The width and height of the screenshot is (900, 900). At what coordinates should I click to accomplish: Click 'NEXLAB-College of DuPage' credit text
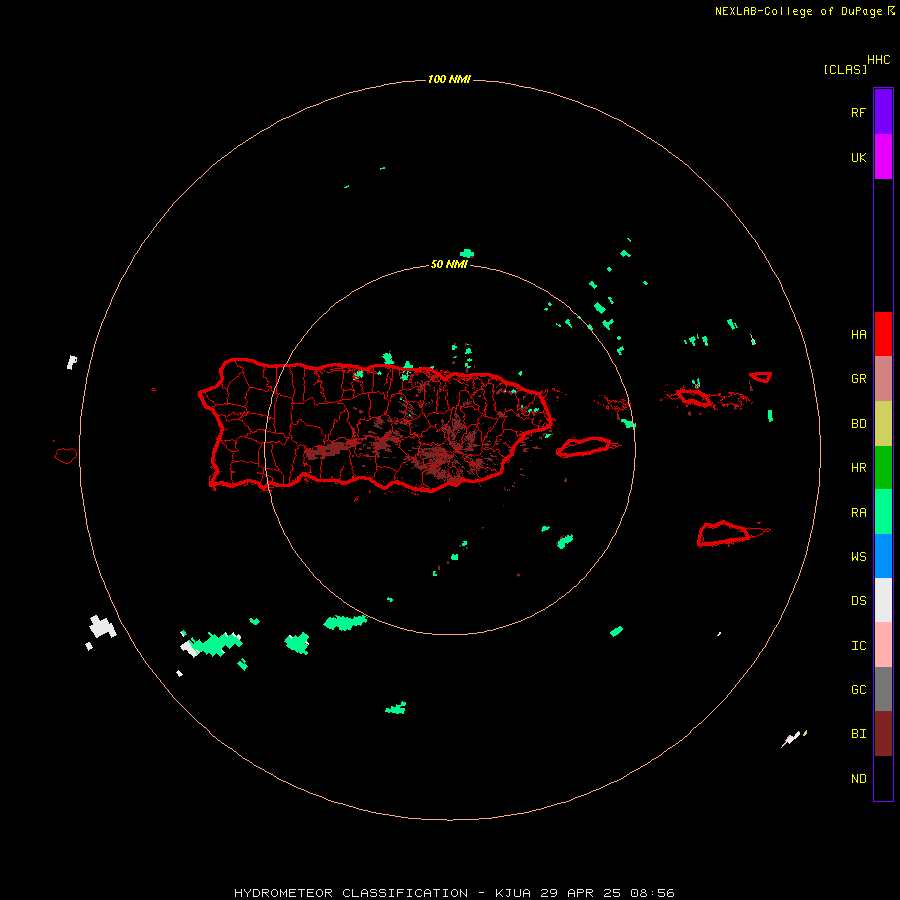[x=798, y=11]
